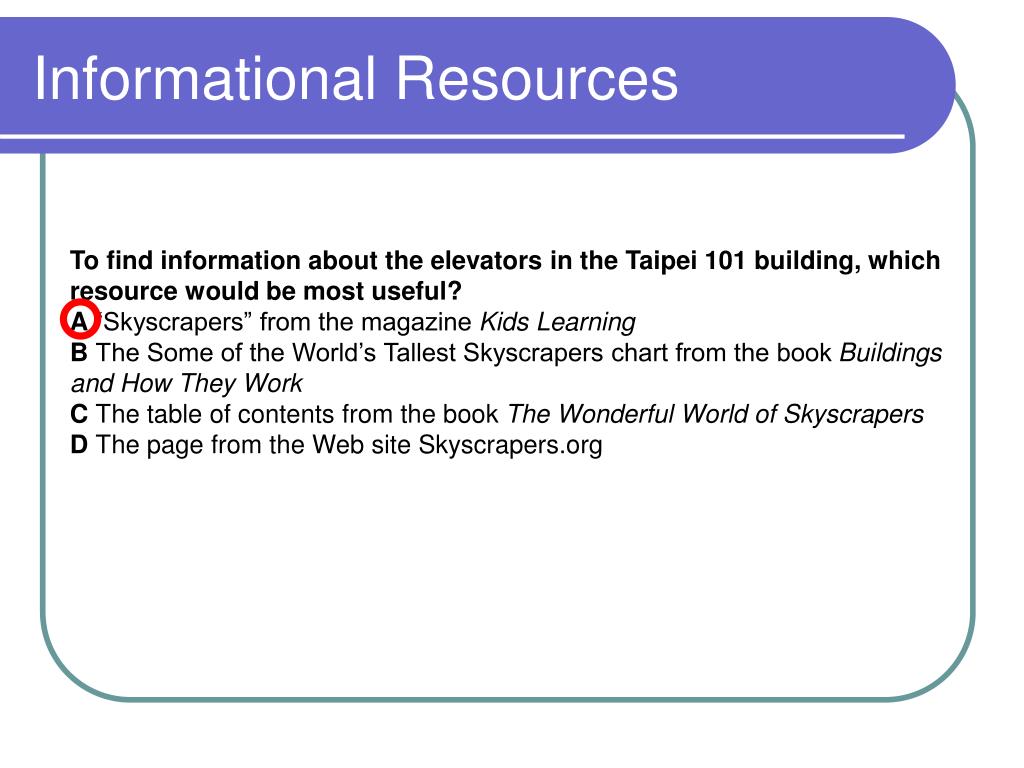The height and width of the screenshot is (768, 1024).
Task: Select answer B, Tallest Skyscrapers chart option
Action: [506, 368]
